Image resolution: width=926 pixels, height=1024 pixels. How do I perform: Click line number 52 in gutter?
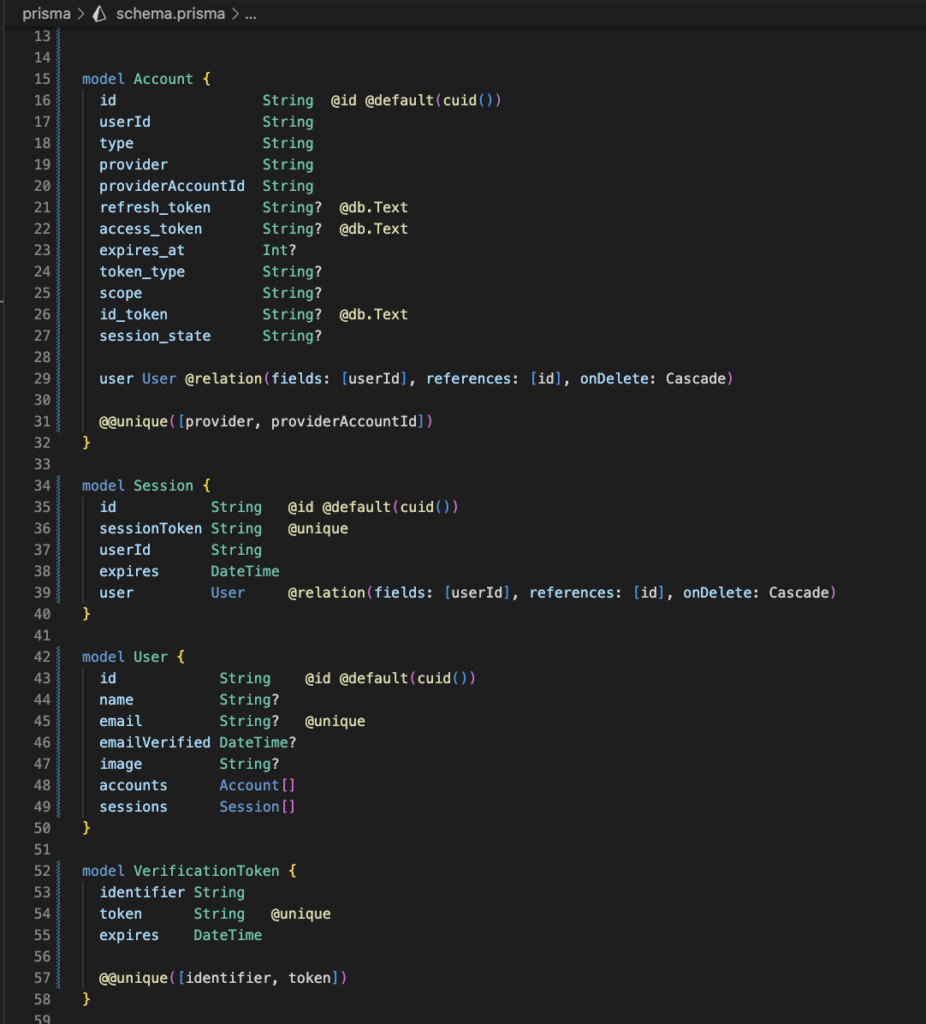42,871
